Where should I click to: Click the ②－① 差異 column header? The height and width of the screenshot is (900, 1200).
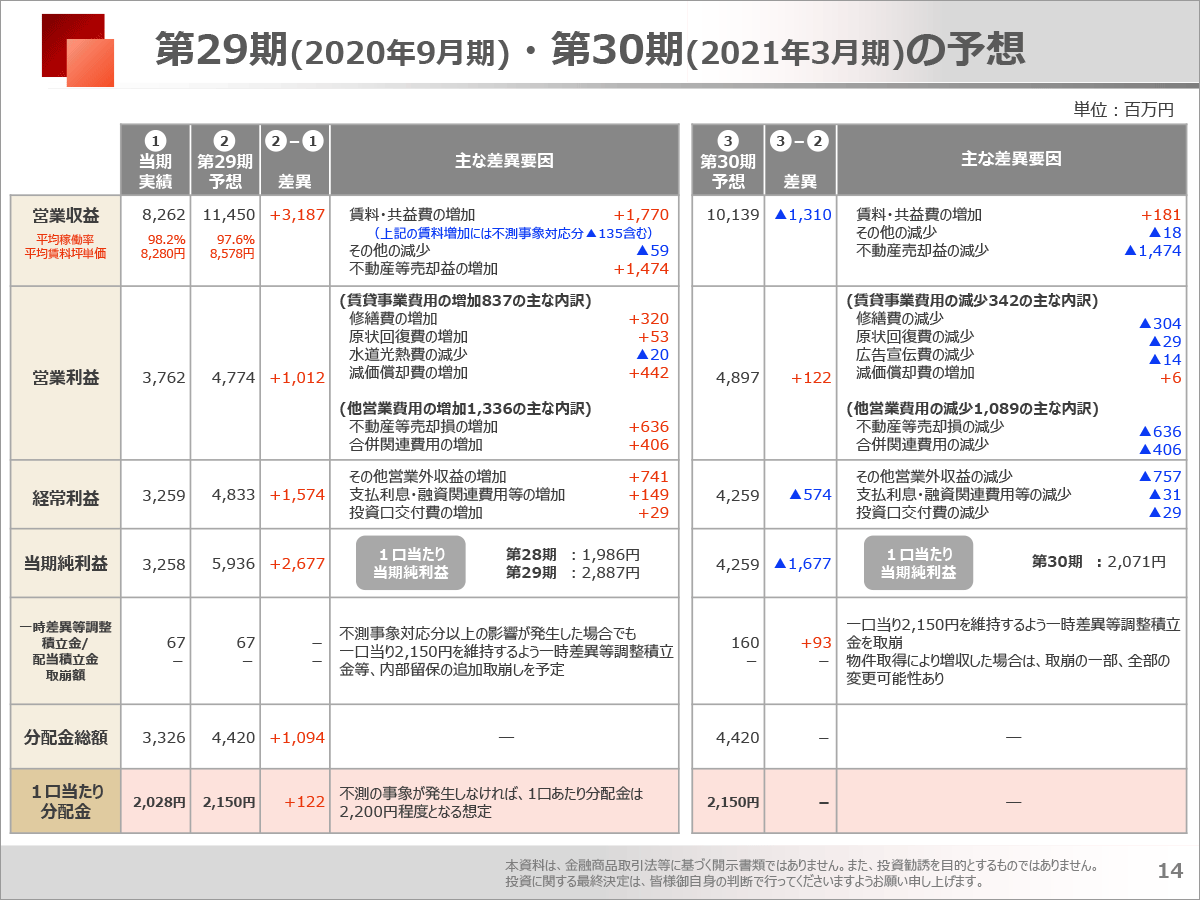pos(295,160)
